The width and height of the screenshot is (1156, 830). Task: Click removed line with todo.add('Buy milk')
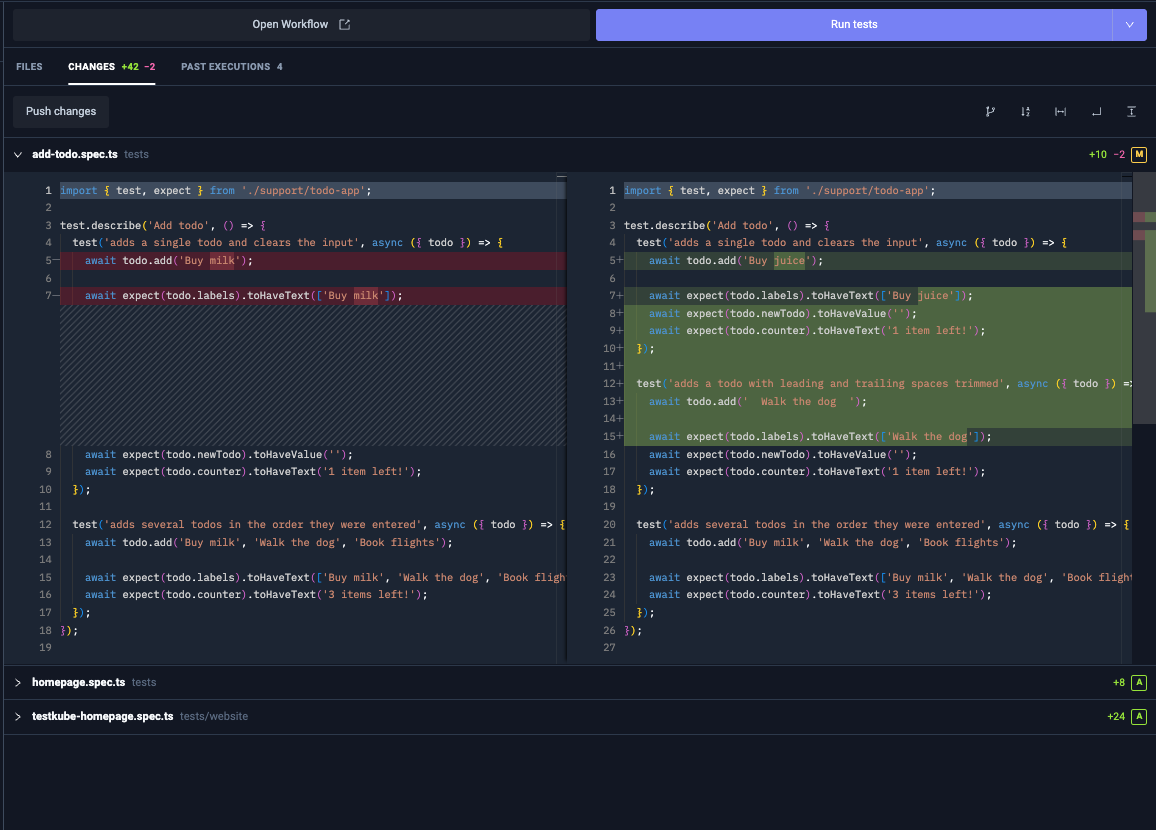(x=313, y=260)
